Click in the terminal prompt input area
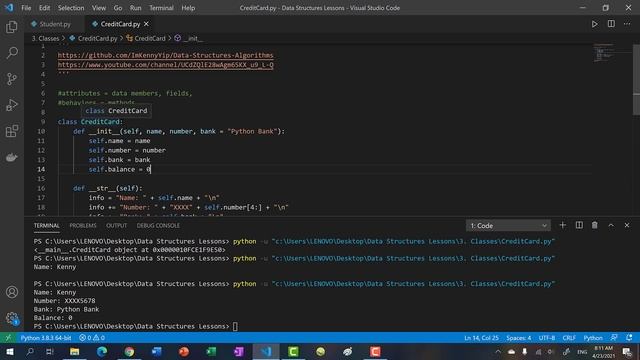The image size is (640, 360). 235,326
